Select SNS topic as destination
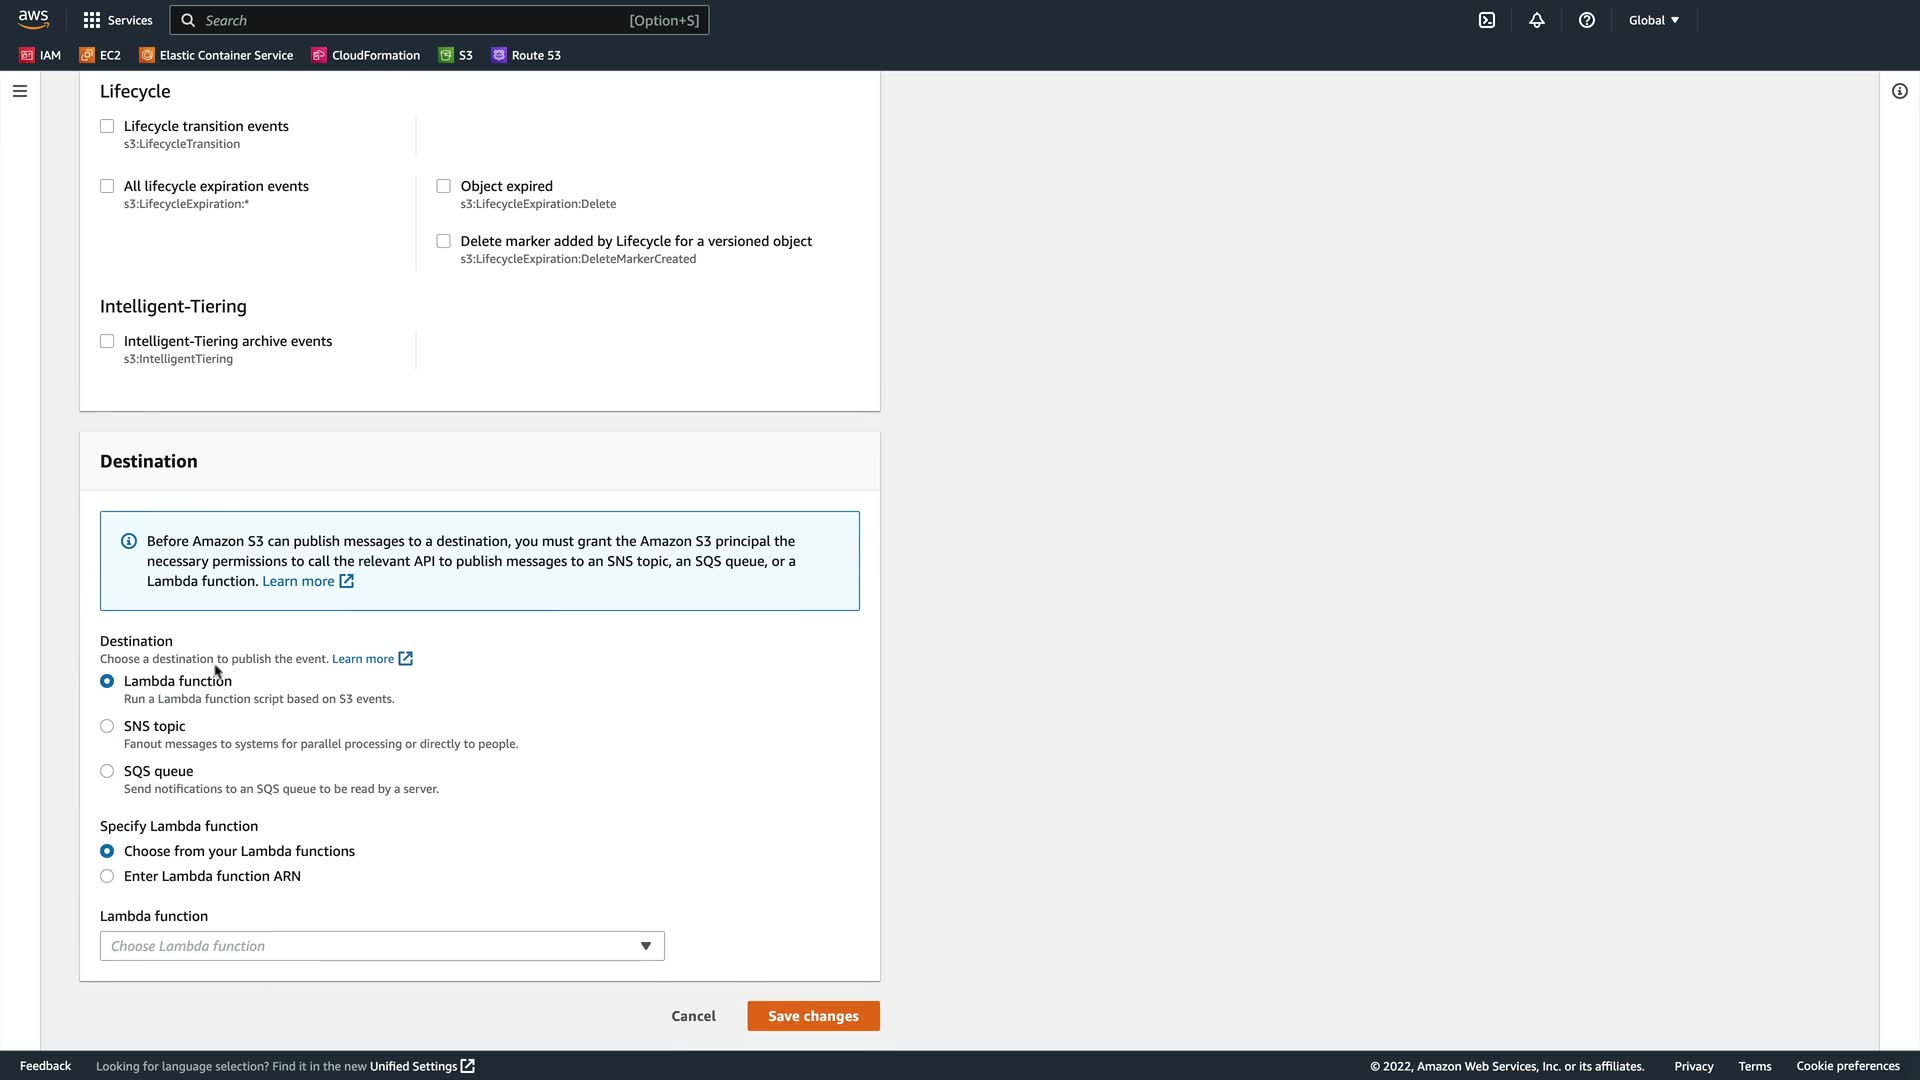The image size is (1920, 1080). tap(107, 726)
